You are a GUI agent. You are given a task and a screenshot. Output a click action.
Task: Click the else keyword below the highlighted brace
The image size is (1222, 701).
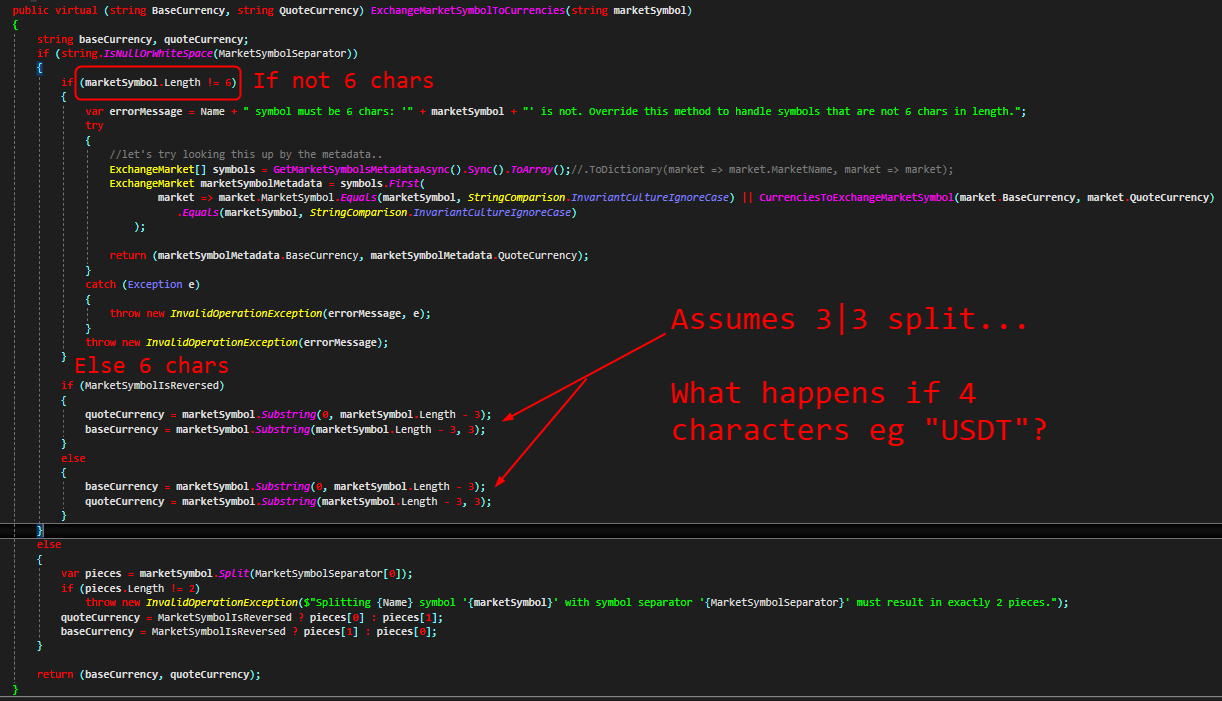pyautogui.click(x=48, y=543)
